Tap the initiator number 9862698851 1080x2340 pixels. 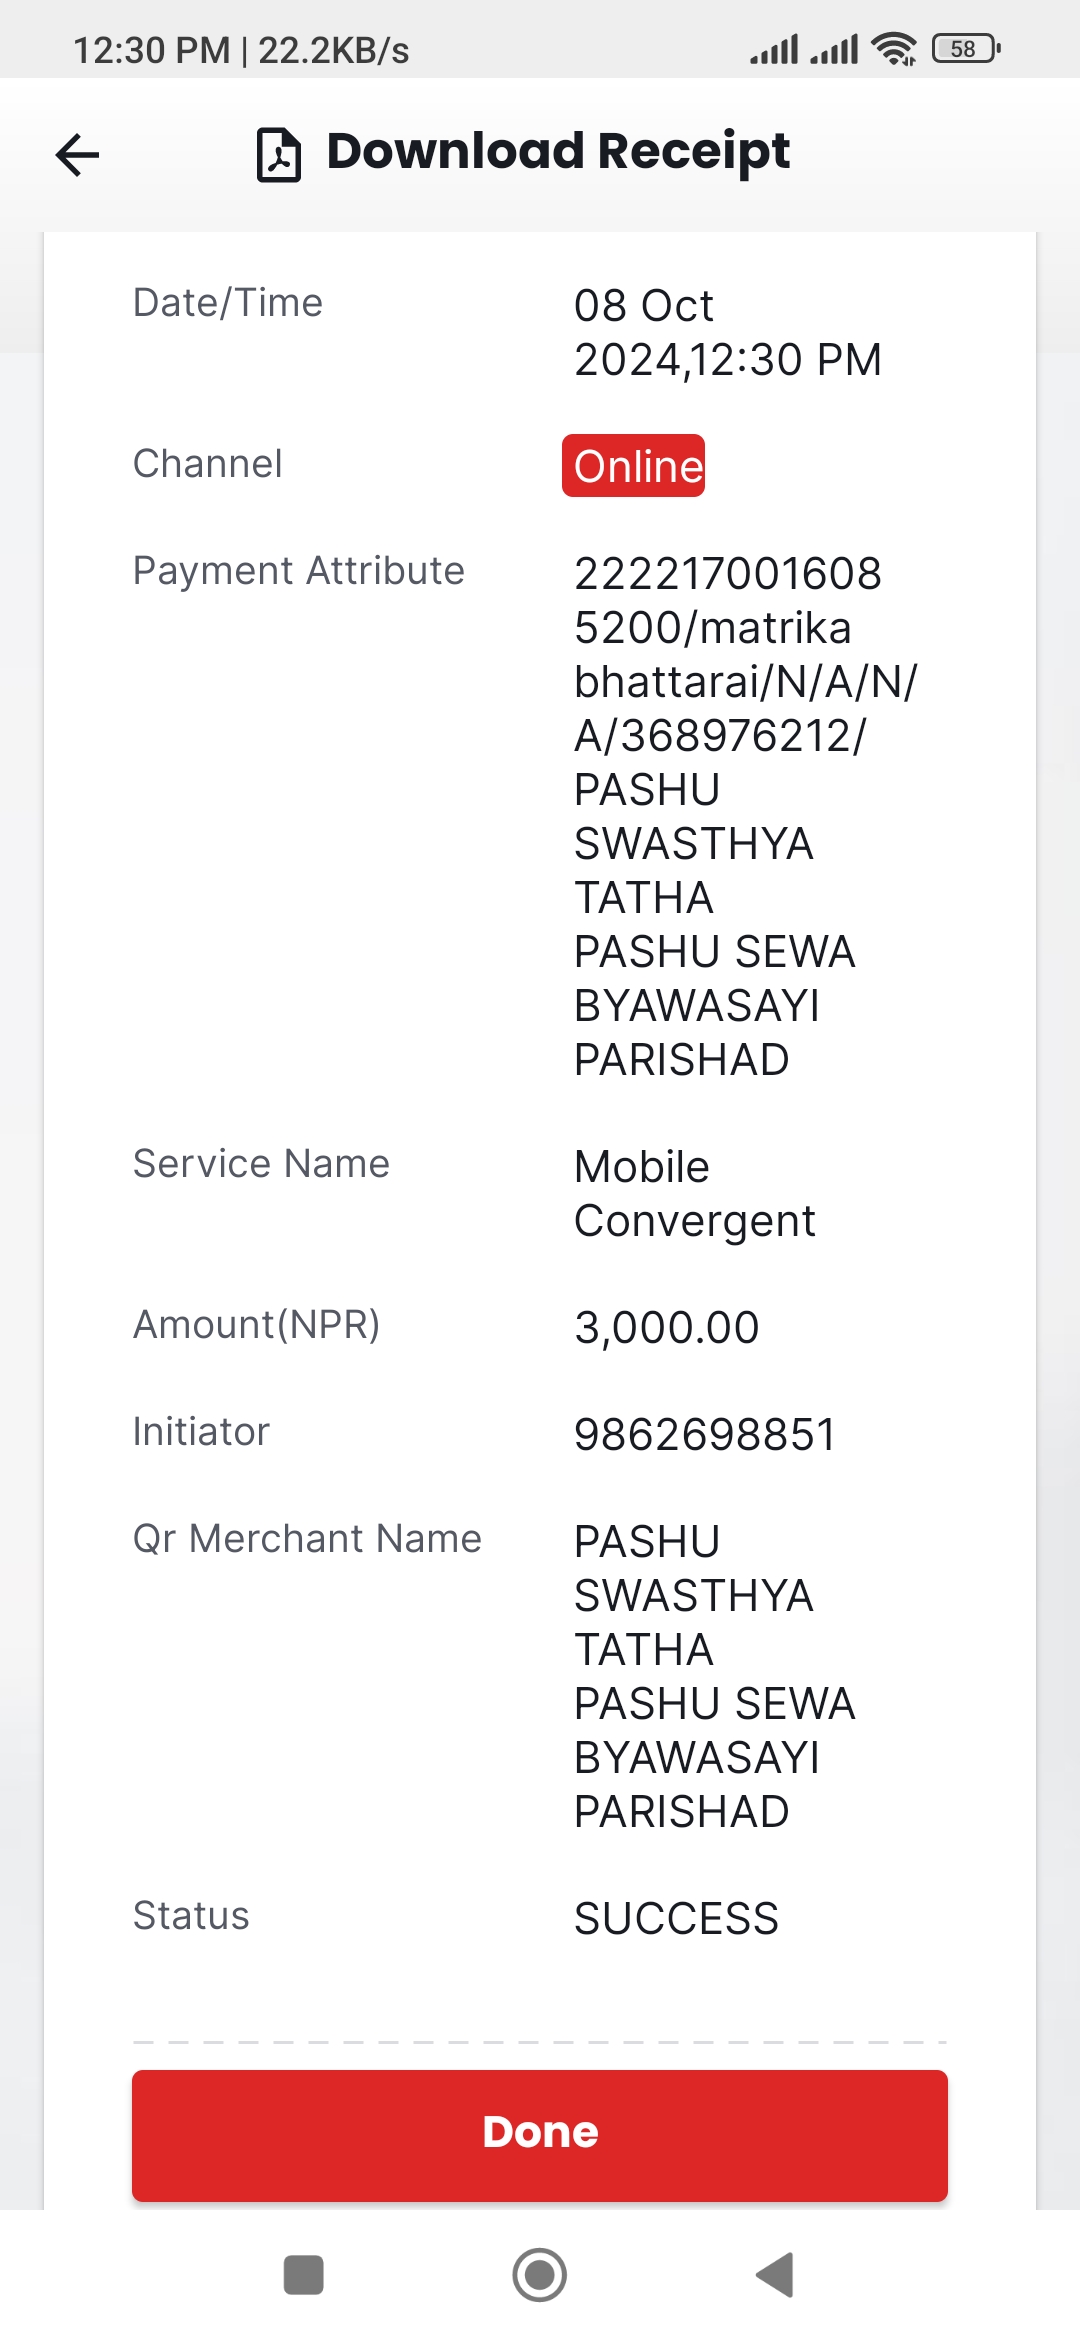click(705, 1434)
